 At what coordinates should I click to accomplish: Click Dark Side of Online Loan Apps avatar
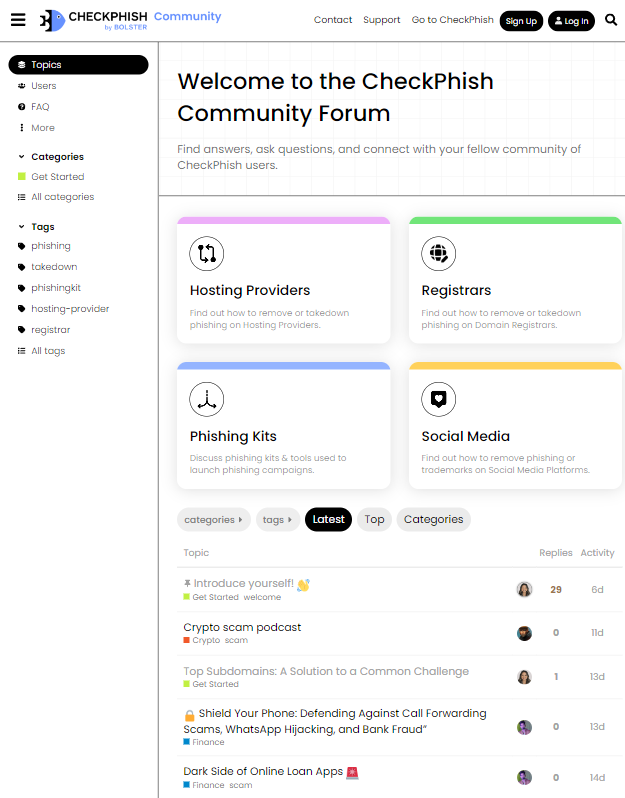(x=524, y=778)
